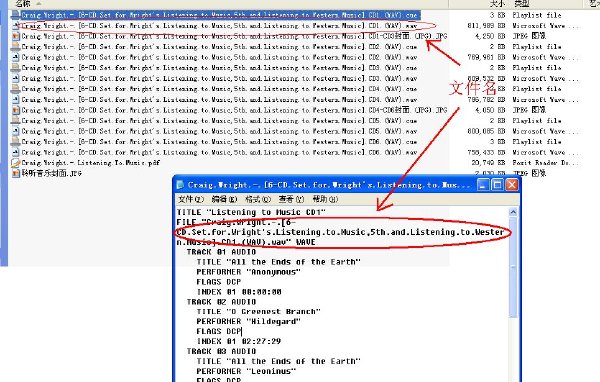Click the line "TRACK 01 AUDIO" in Notepad

221,252
